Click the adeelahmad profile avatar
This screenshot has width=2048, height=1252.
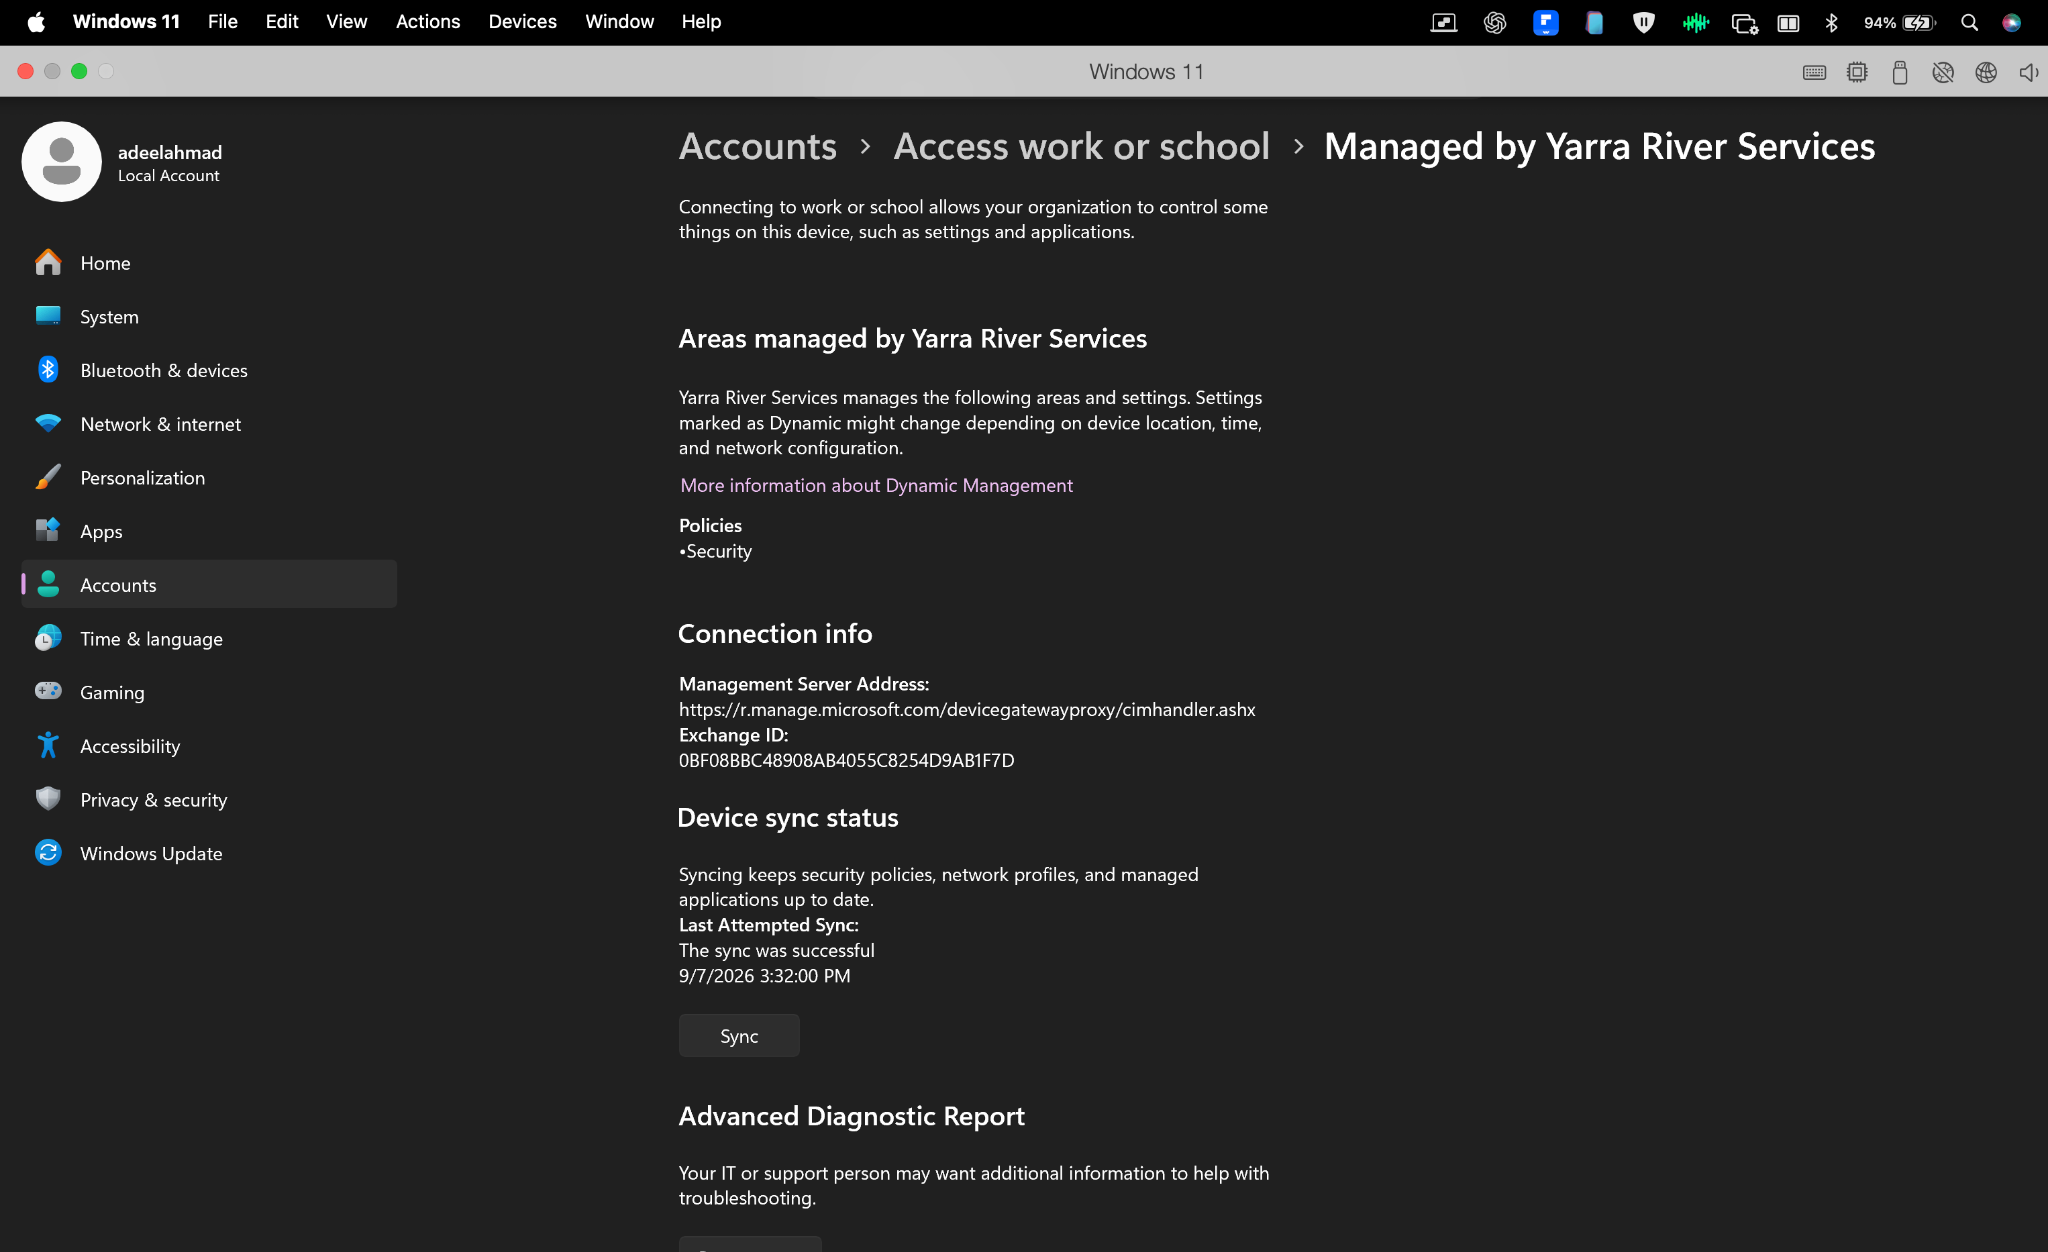point(62,162)
